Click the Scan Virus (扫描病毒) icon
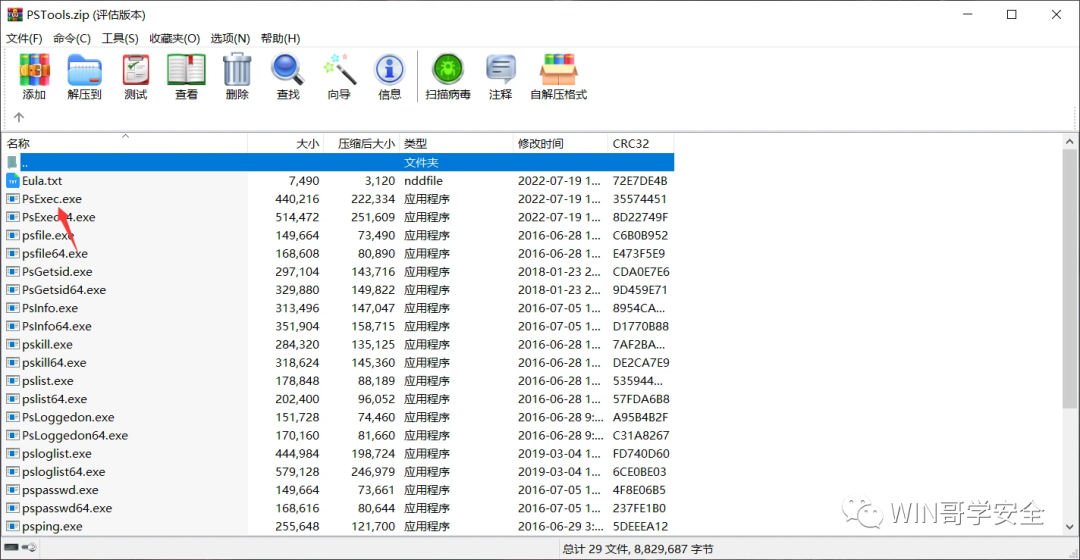The height and width of the screenshot is (560, 1080). [448, 70]
